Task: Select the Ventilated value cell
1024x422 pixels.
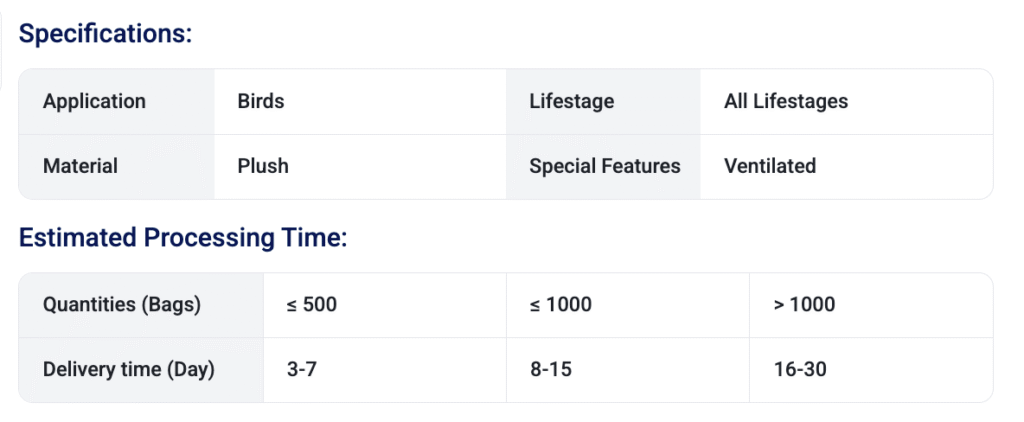Action: [x=769, y=166]
